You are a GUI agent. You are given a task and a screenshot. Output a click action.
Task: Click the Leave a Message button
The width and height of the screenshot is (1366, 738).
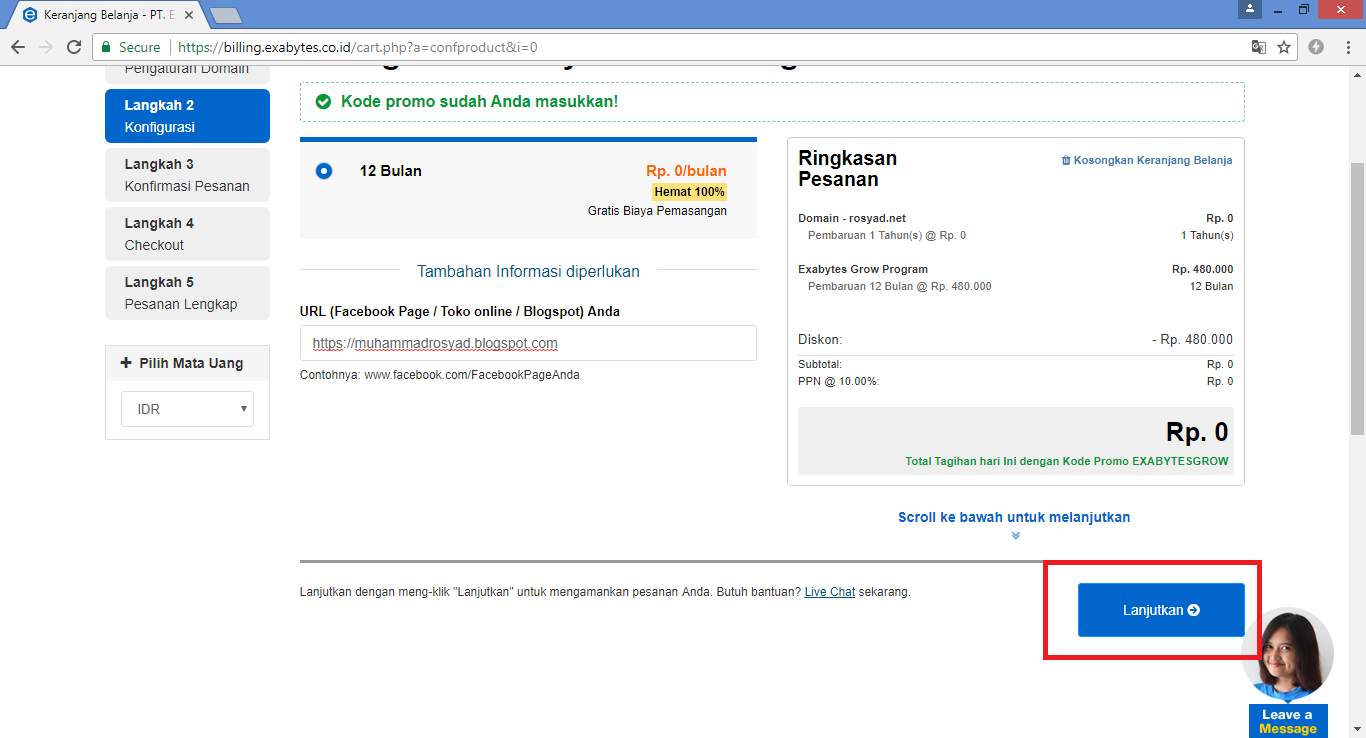(1288, 721)
